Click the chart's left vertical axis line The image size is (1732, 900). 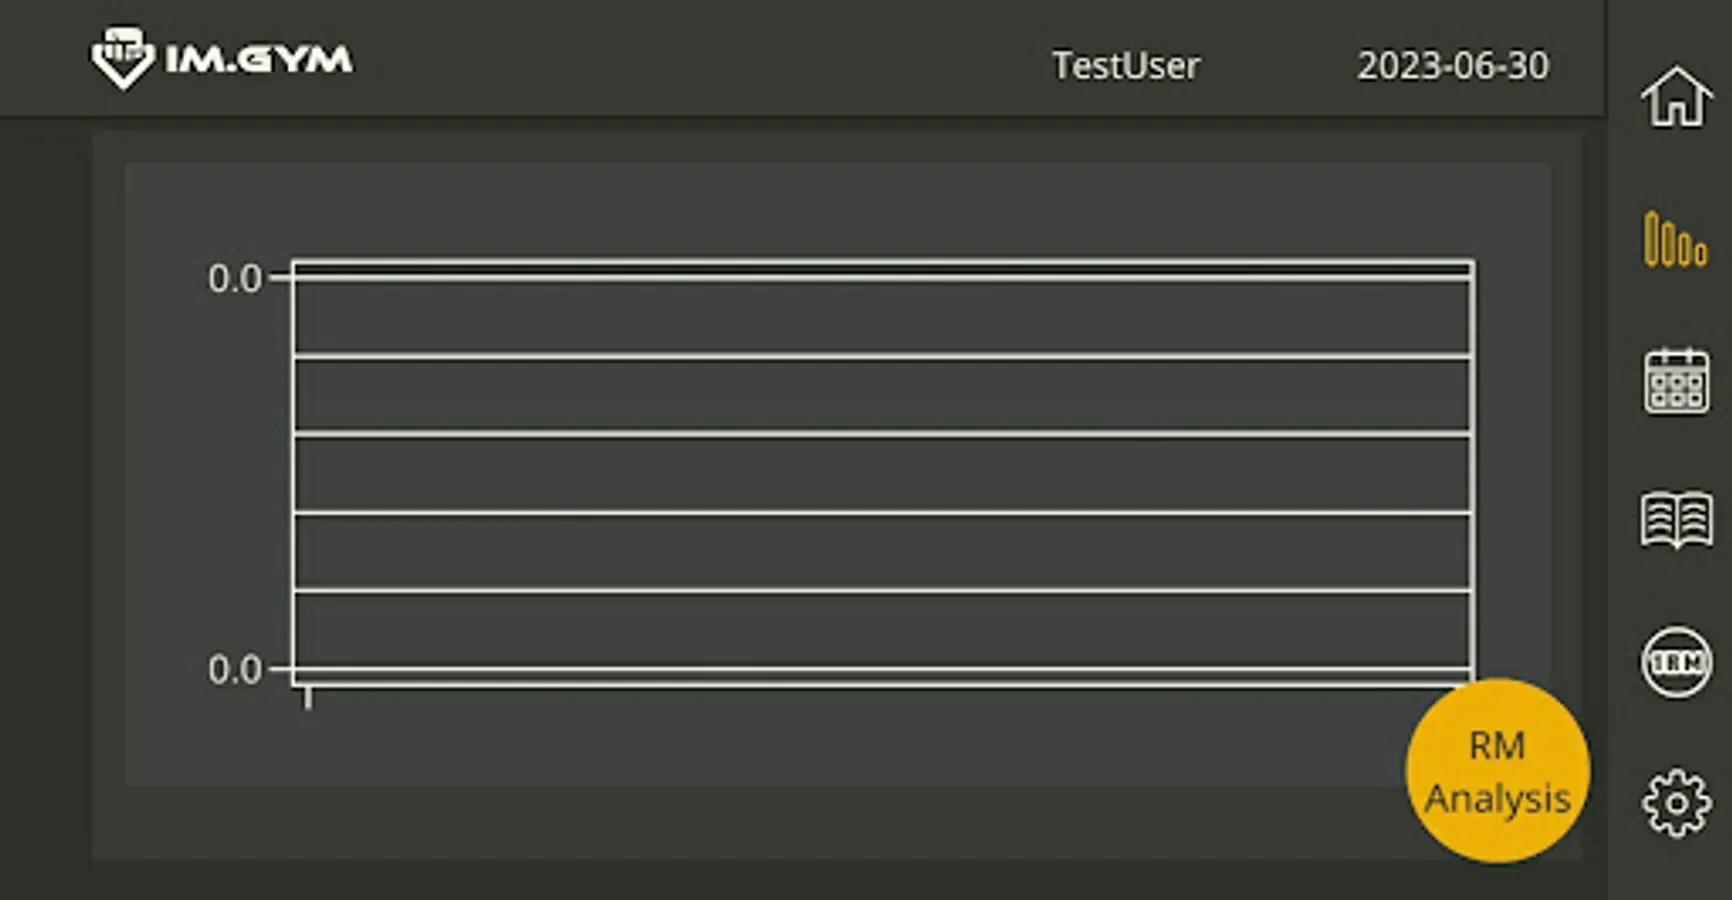click(293, 470)
